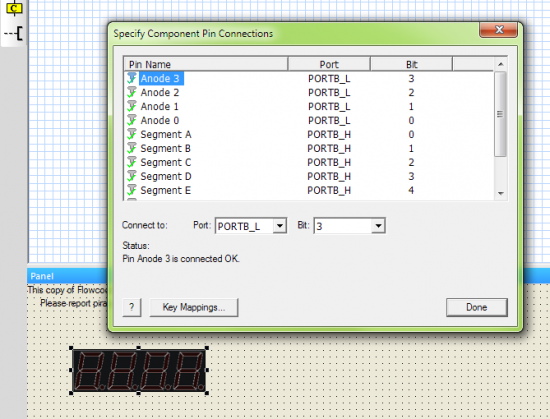Click the pin icon beside Anode 1

[x=132, y=106]
